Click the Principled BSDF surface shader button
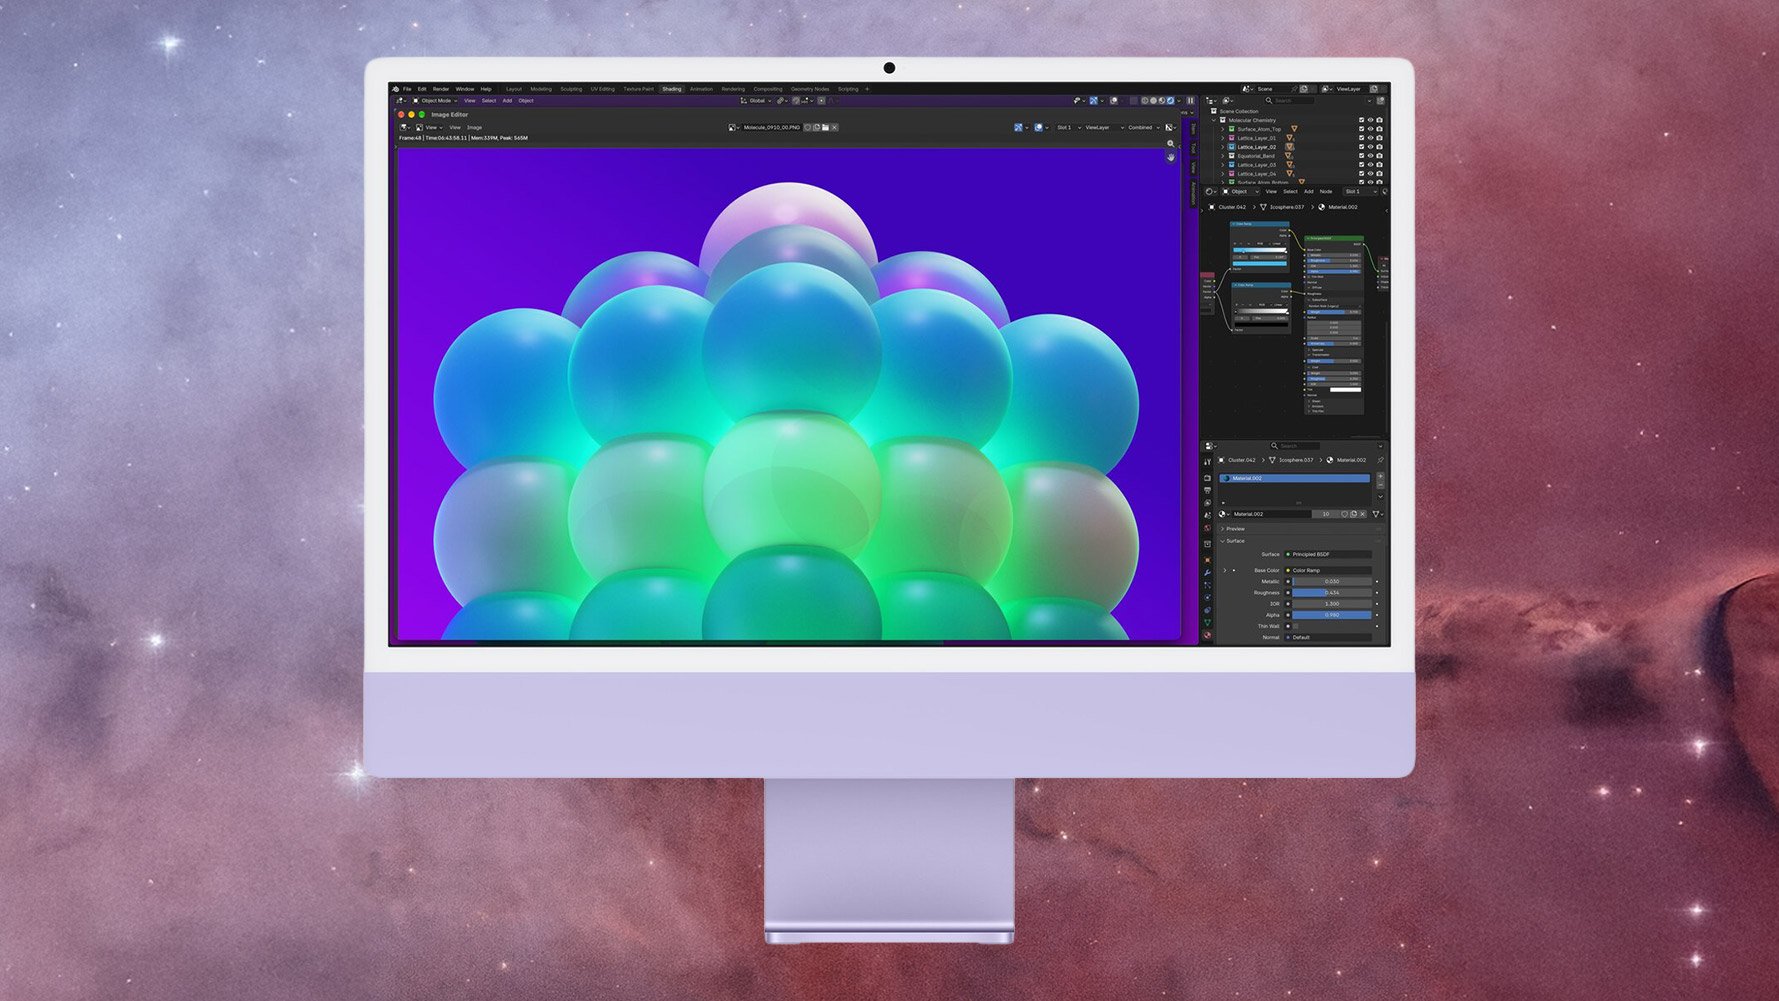 1328,554
